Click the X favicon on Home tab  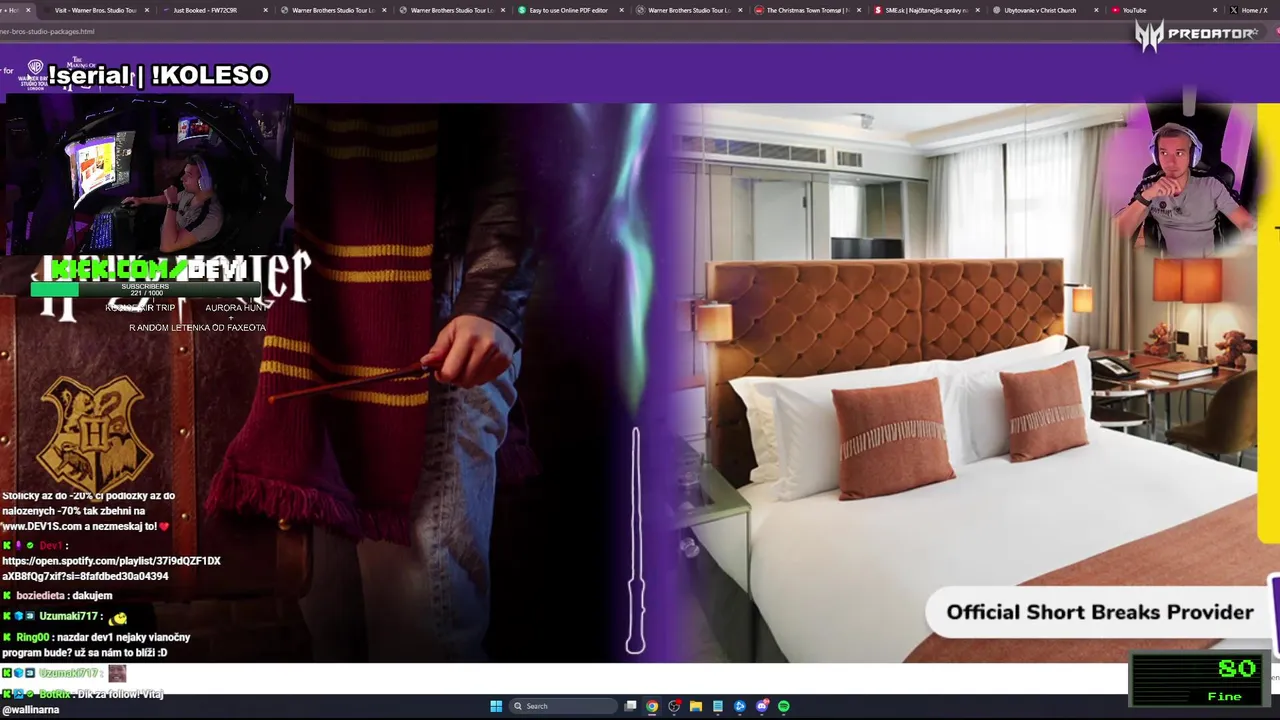(1234, 10)
